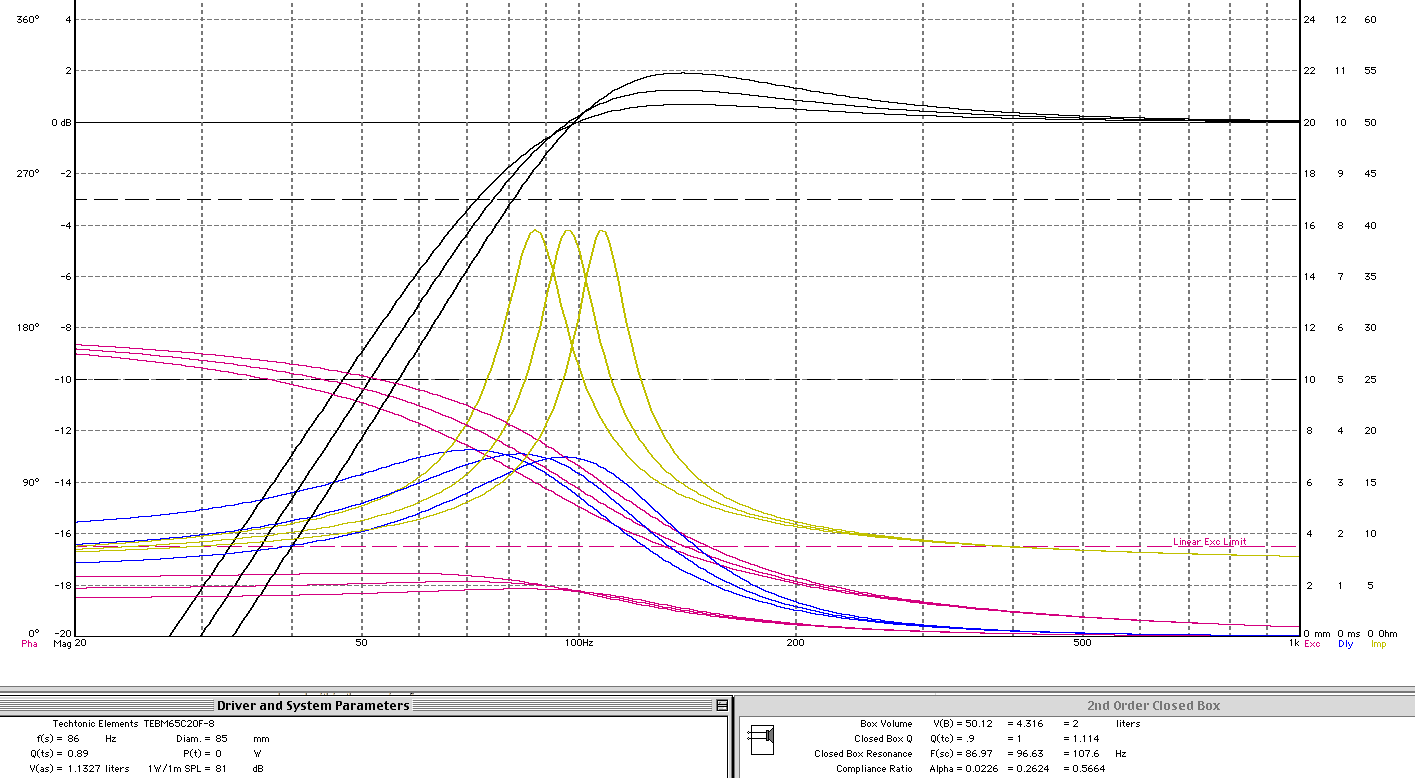Screen dimensions: 1415x778
Task: Click the Compliance Ratio row label
Action: (874, 769)
